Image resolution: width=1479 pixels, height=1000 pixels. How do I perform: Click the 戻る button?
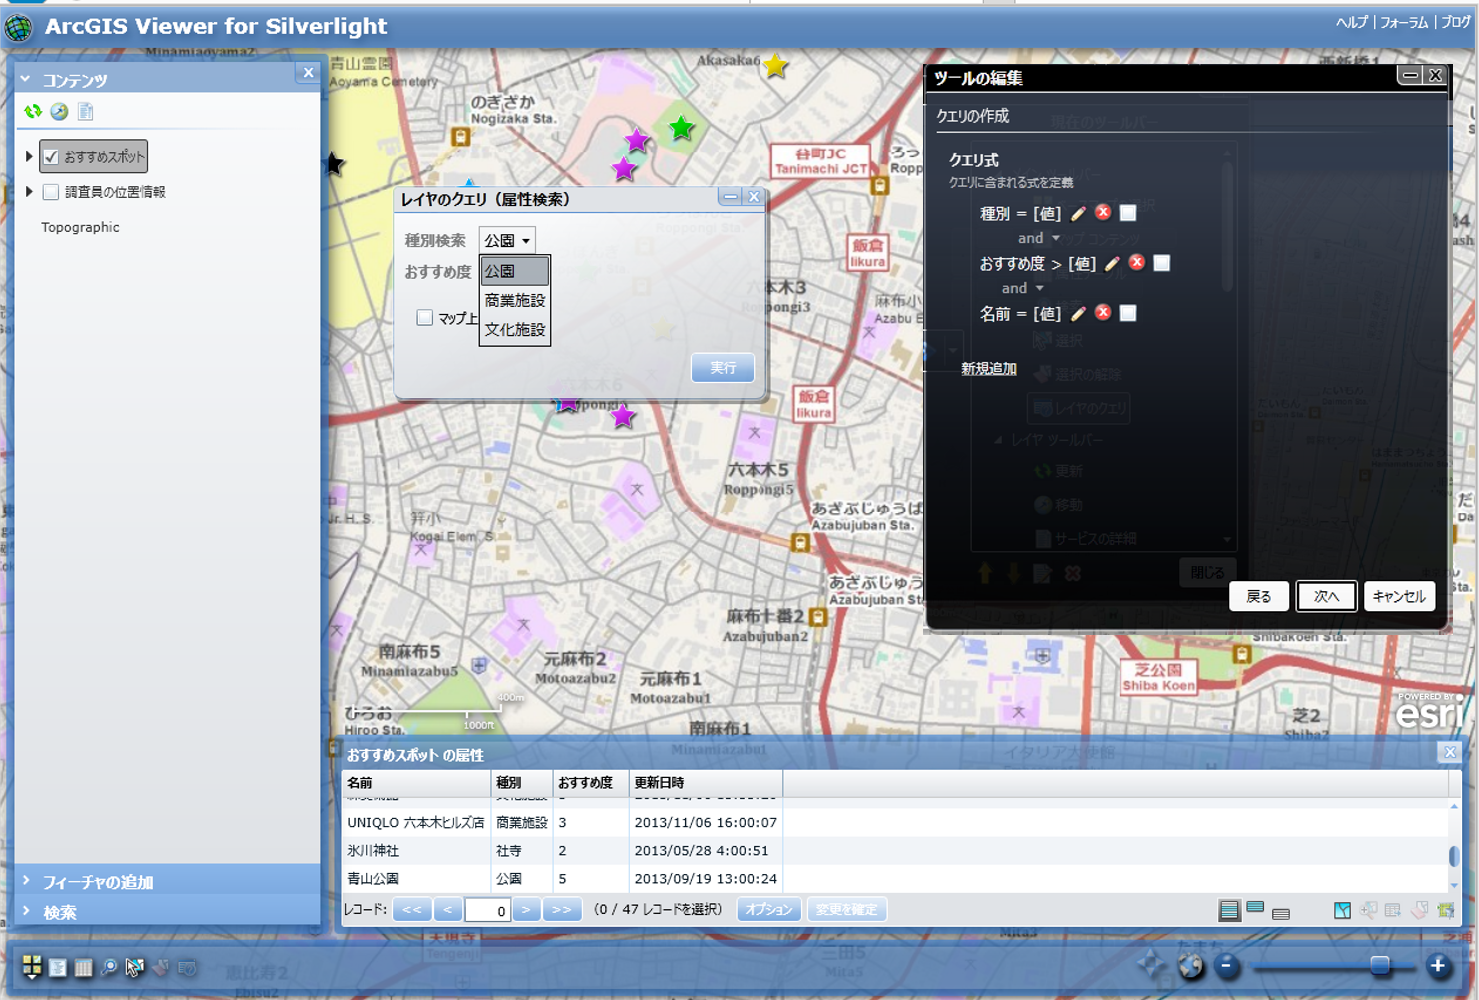(1259, 596)
